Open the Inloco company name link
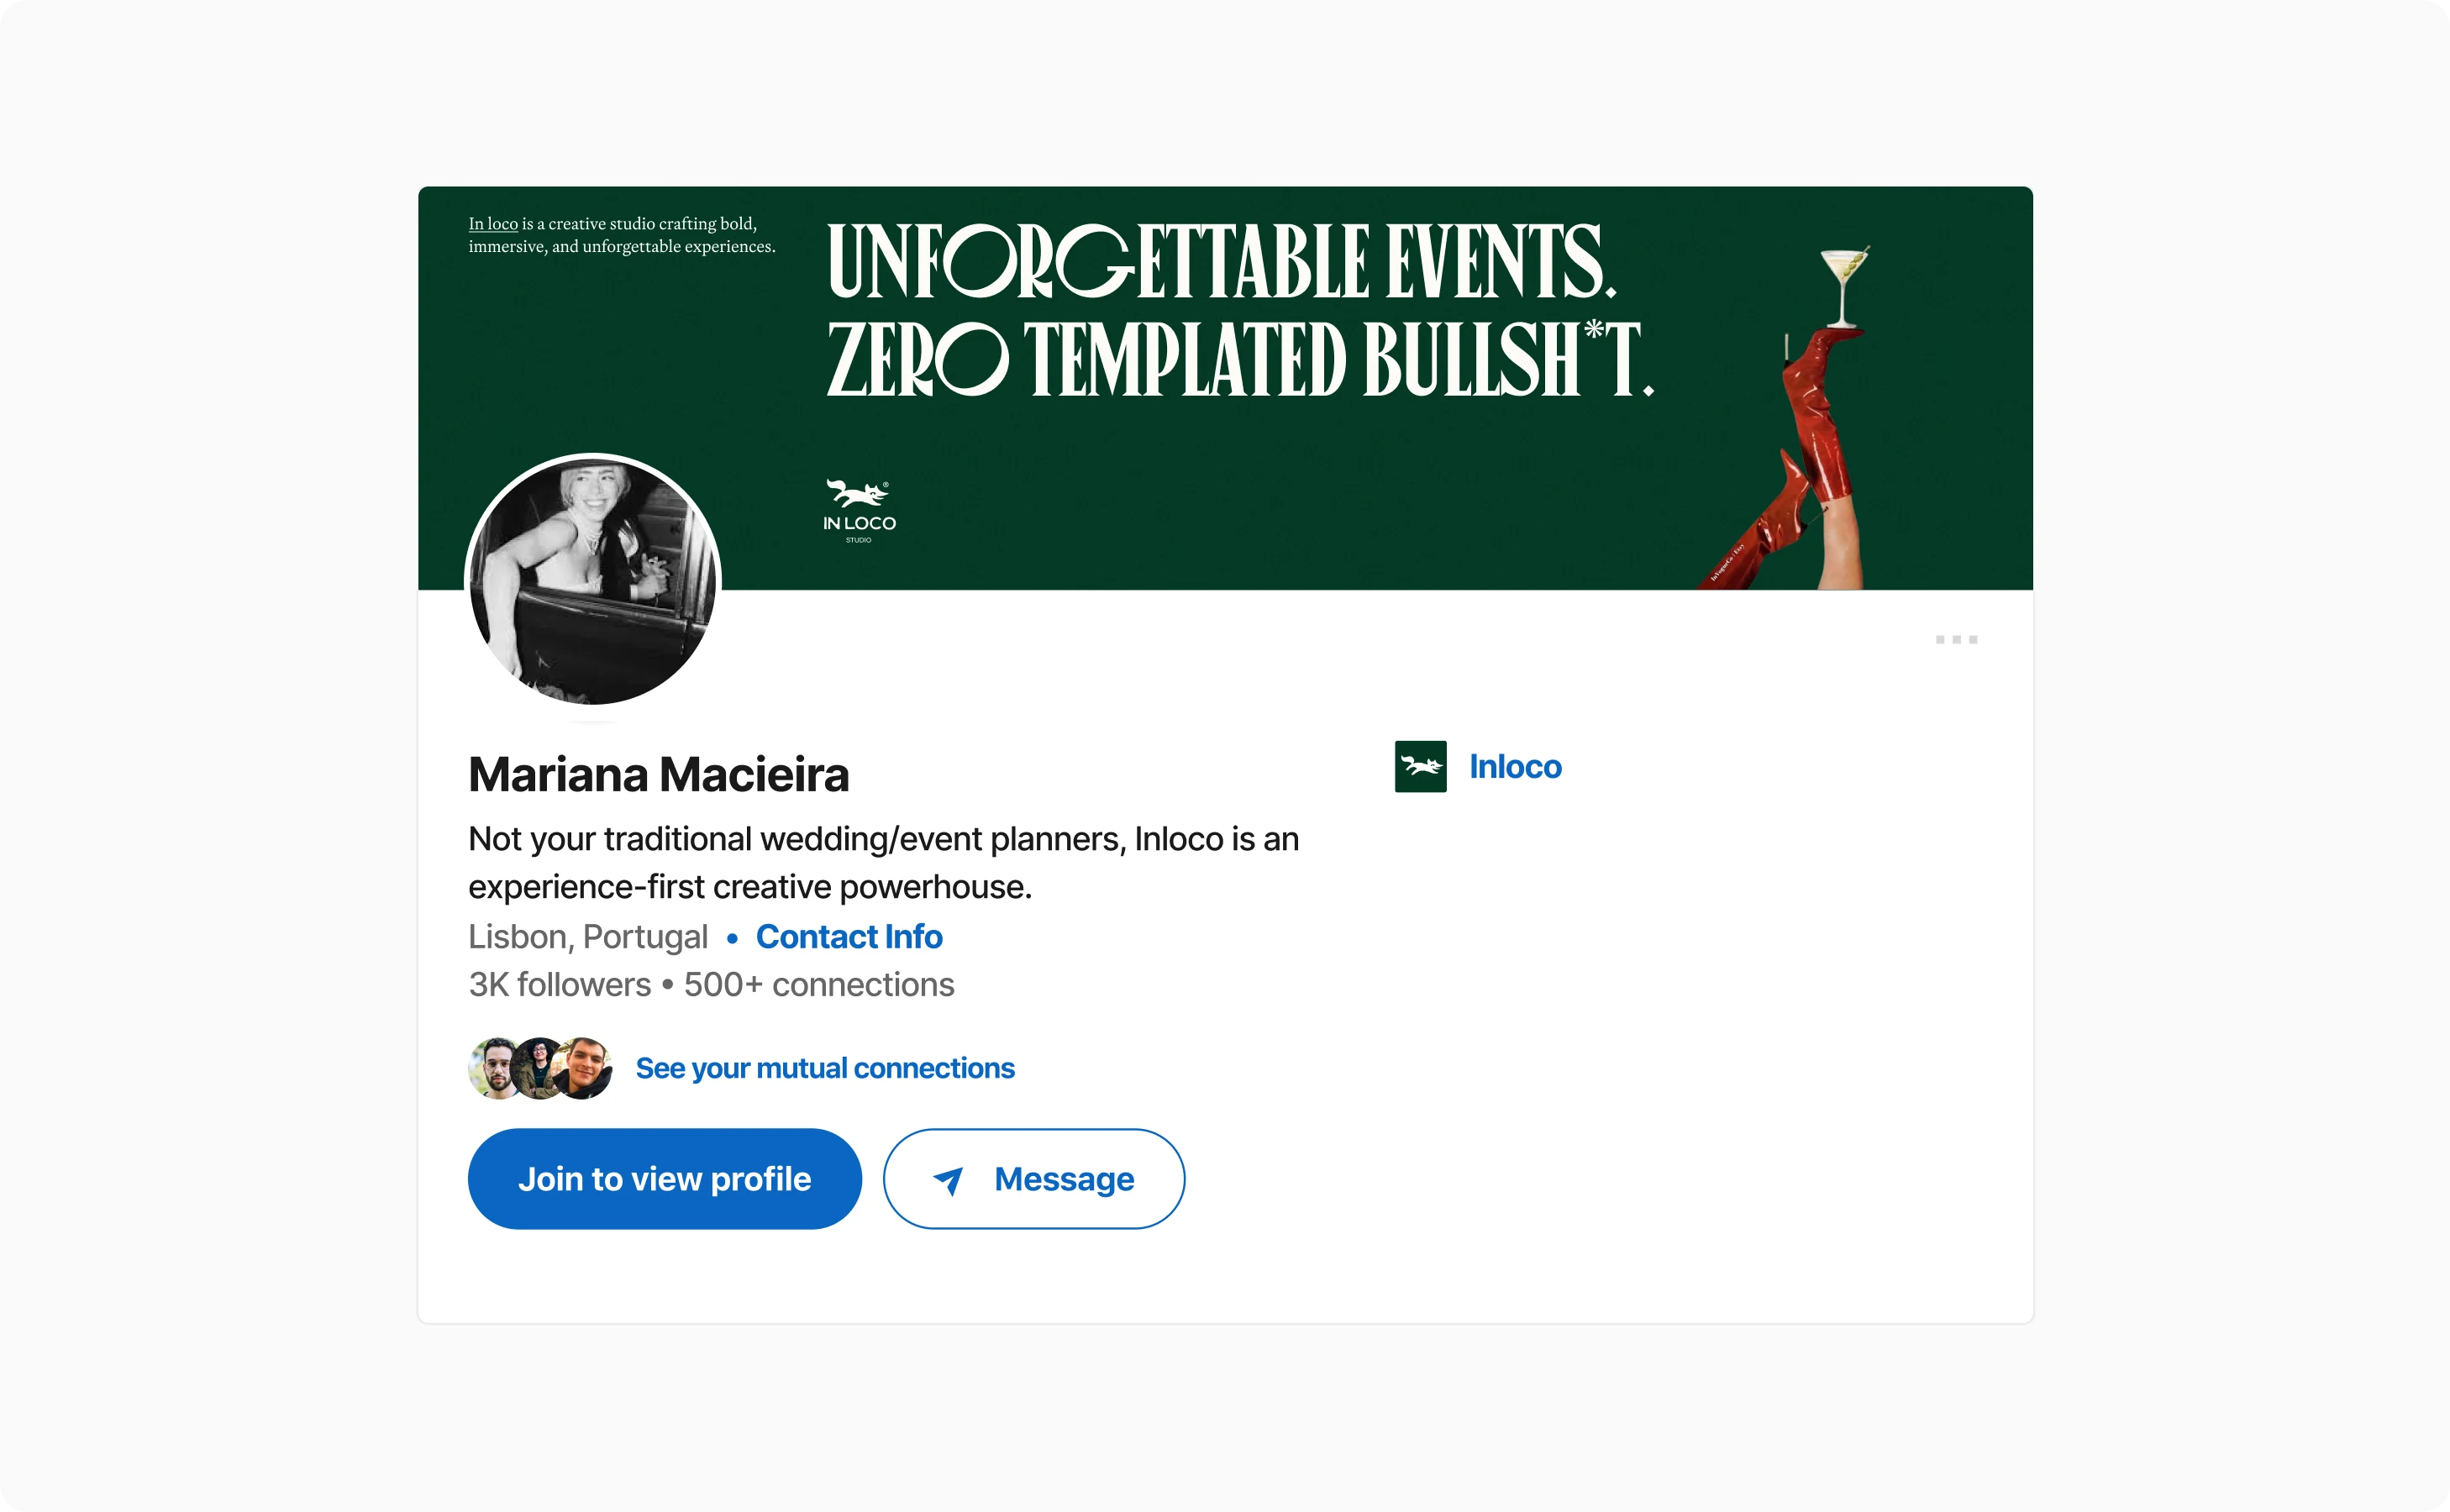 click(x=1515, y=766)
